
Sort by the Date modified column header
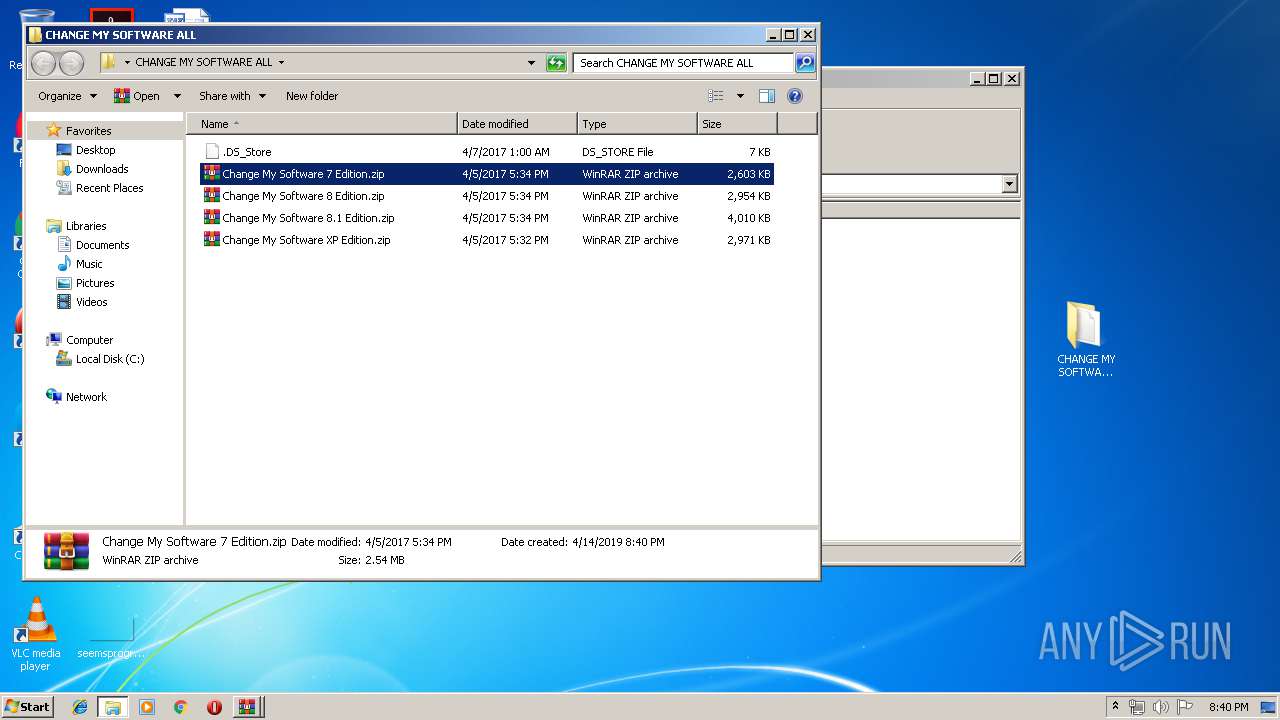[x=517, y=124]
